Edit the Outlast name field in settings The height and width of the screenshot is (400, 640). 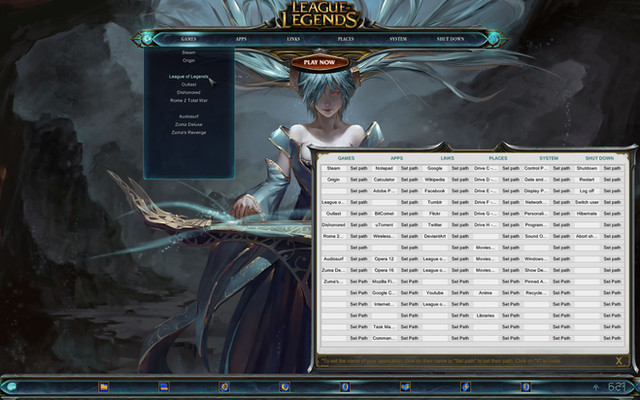click(x=333, y=213)
